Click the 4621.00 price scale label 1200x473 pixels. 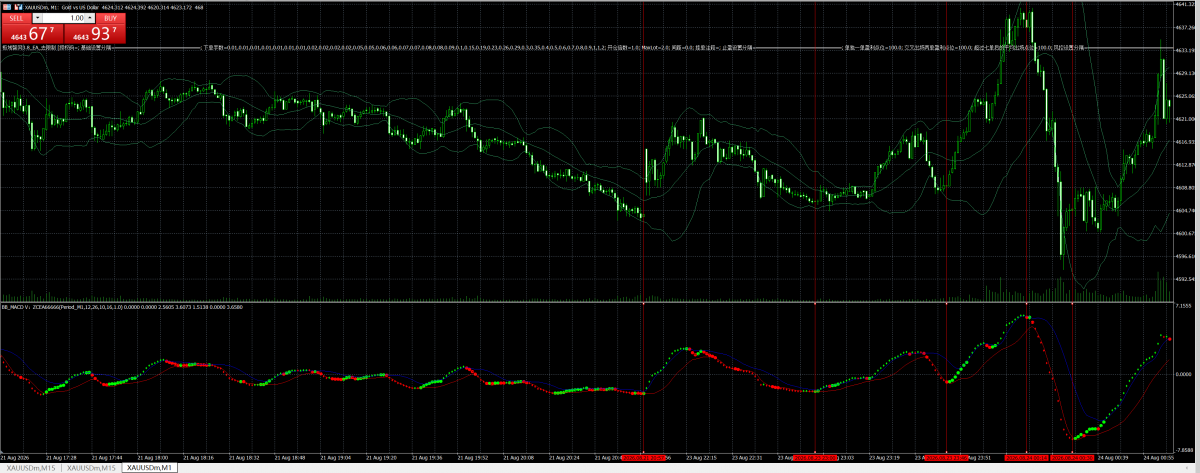1186,119
